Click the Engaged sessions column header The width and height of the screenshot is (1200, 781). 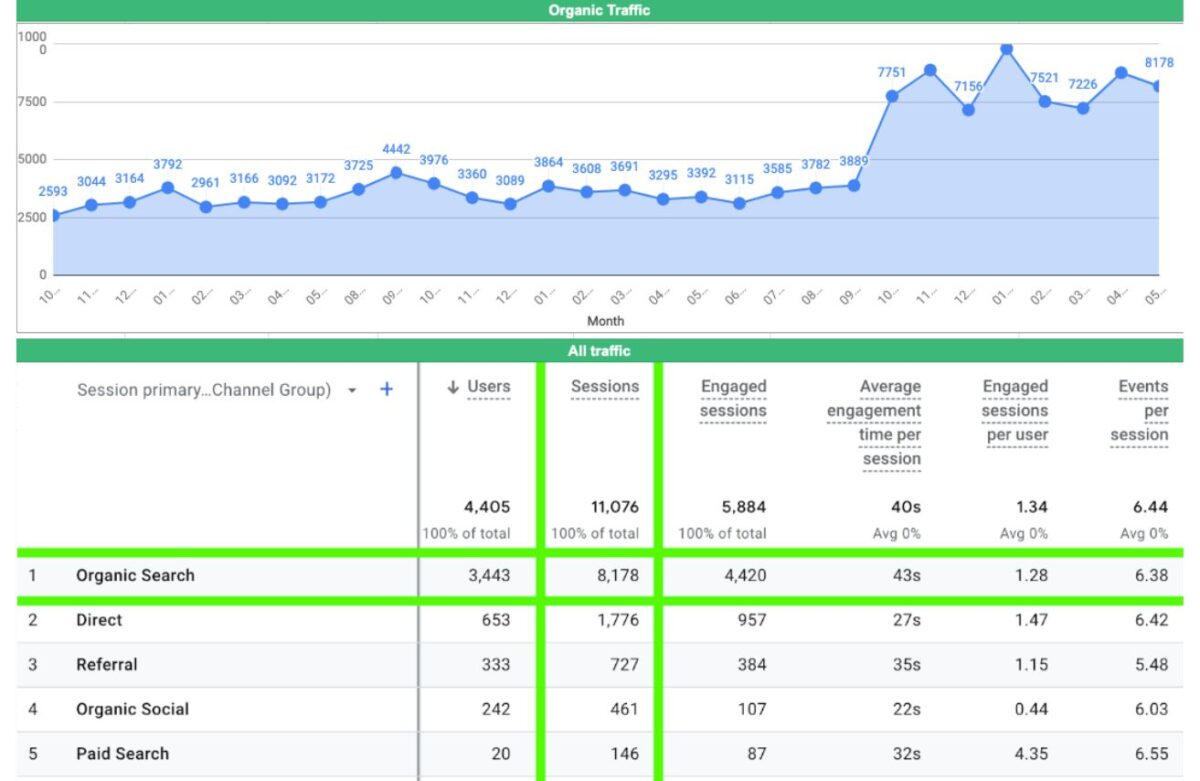[x=733, y=398]
